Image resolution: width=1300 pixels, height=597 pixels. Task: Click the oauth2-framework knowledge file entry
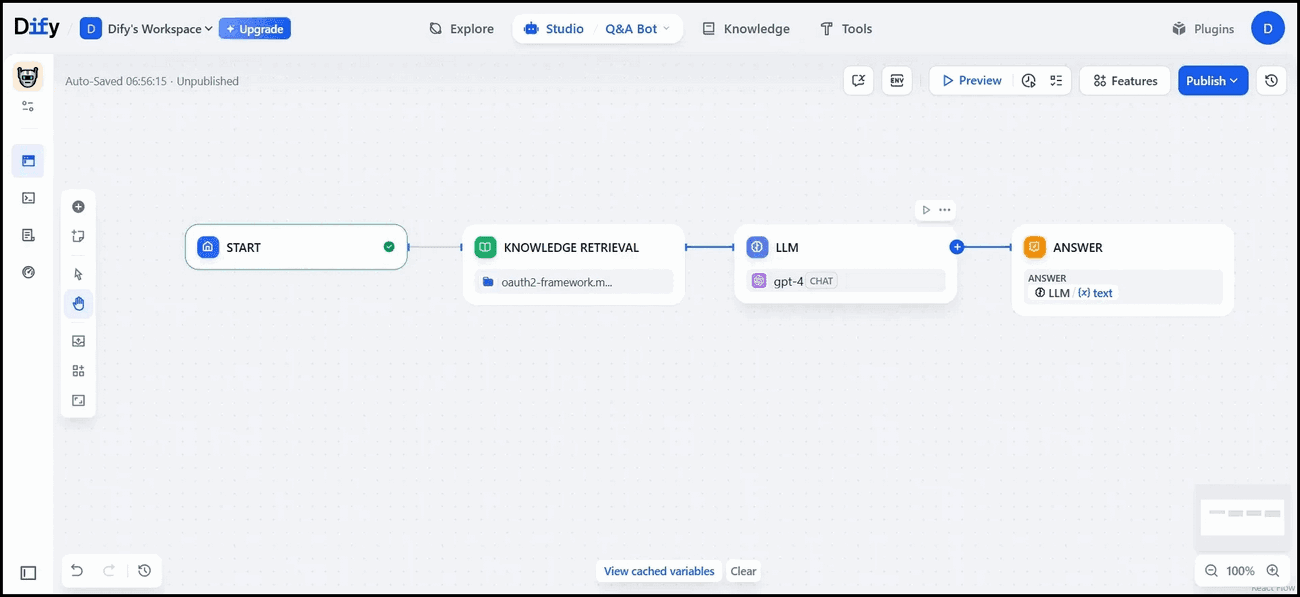[x=573, y=282]
